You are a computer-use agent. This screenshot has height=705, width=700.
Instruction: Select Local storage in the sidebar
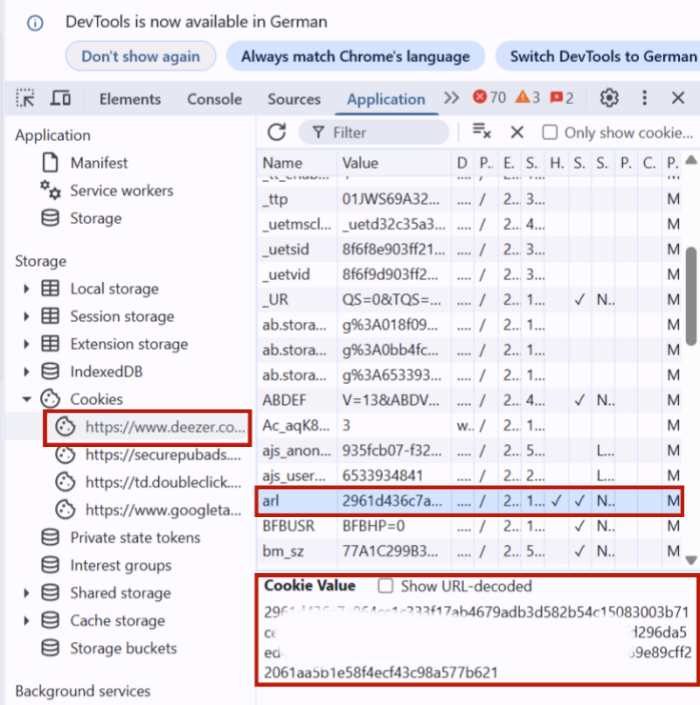(x=114, y=289)
